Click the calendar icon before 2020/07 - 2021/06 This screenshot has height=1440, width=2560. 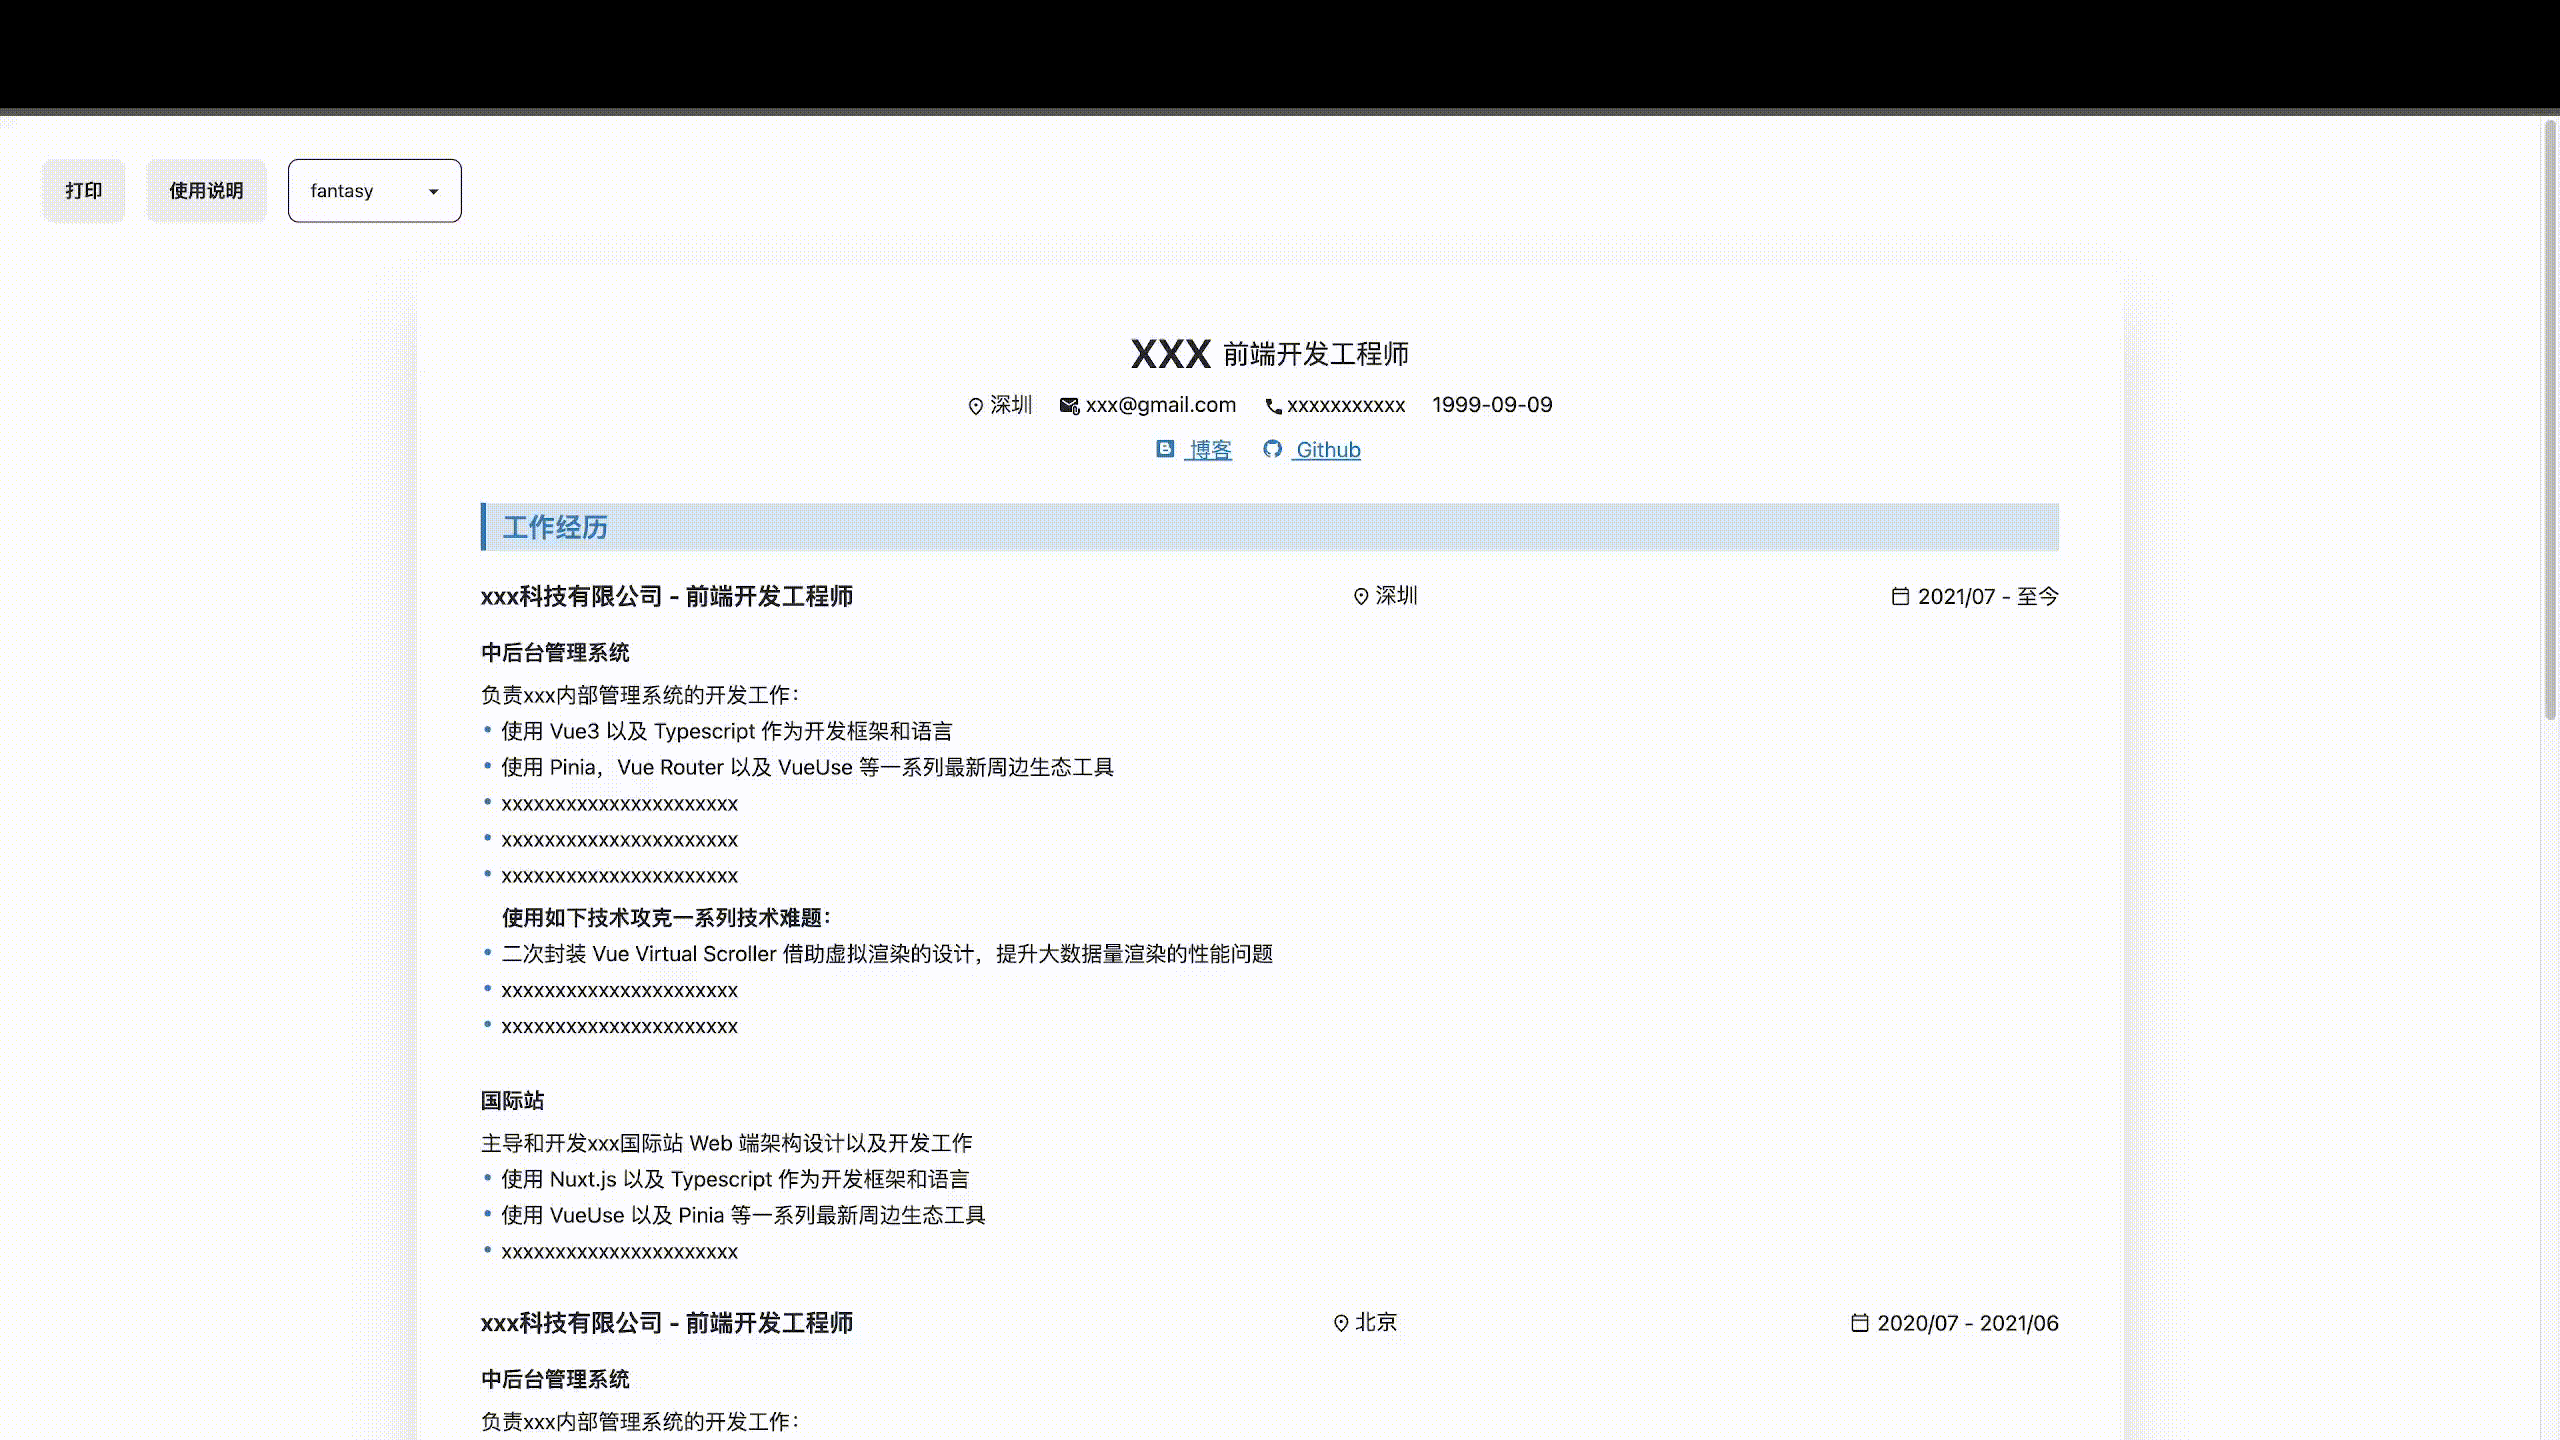click(x=1859, y=1323)
